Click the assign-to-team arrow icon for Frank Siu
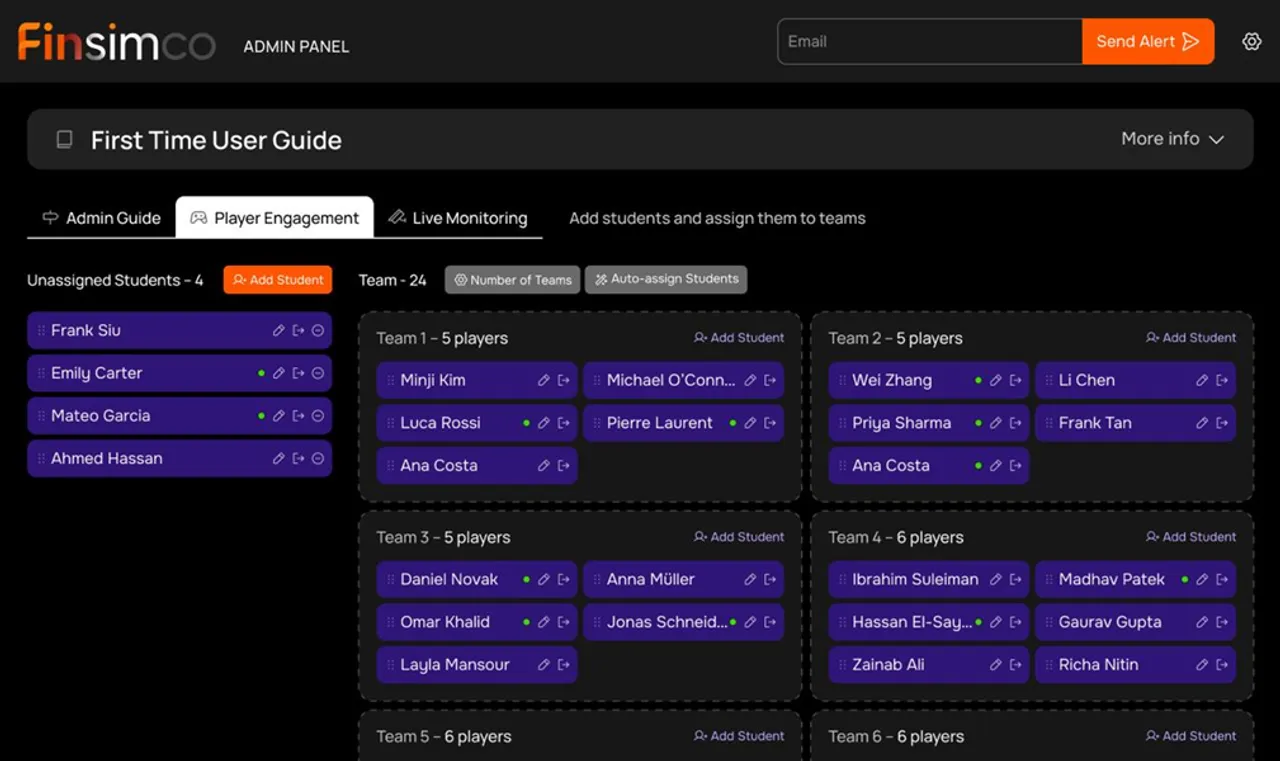Image resolution: width=1280 pixels, height=761 pixels. tap(298, 331)
